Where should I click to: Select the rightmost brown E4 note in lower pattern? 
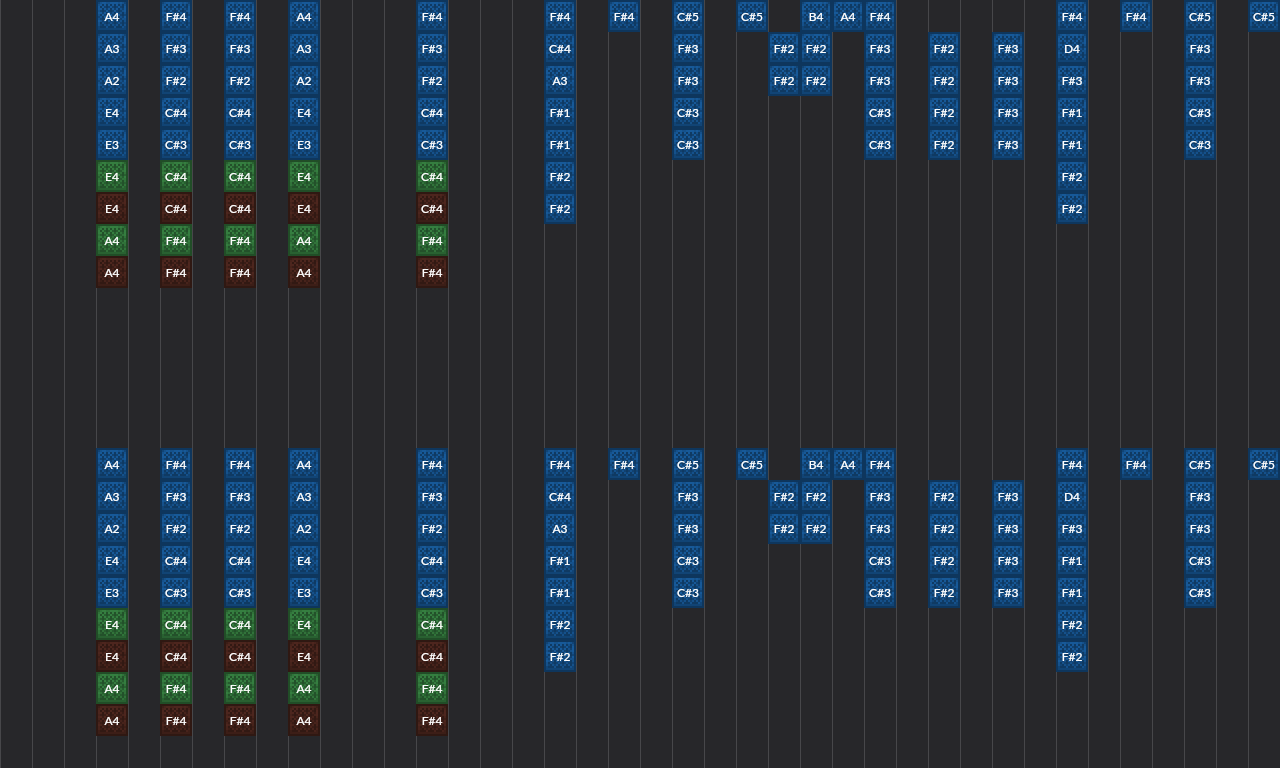[304, 657]
